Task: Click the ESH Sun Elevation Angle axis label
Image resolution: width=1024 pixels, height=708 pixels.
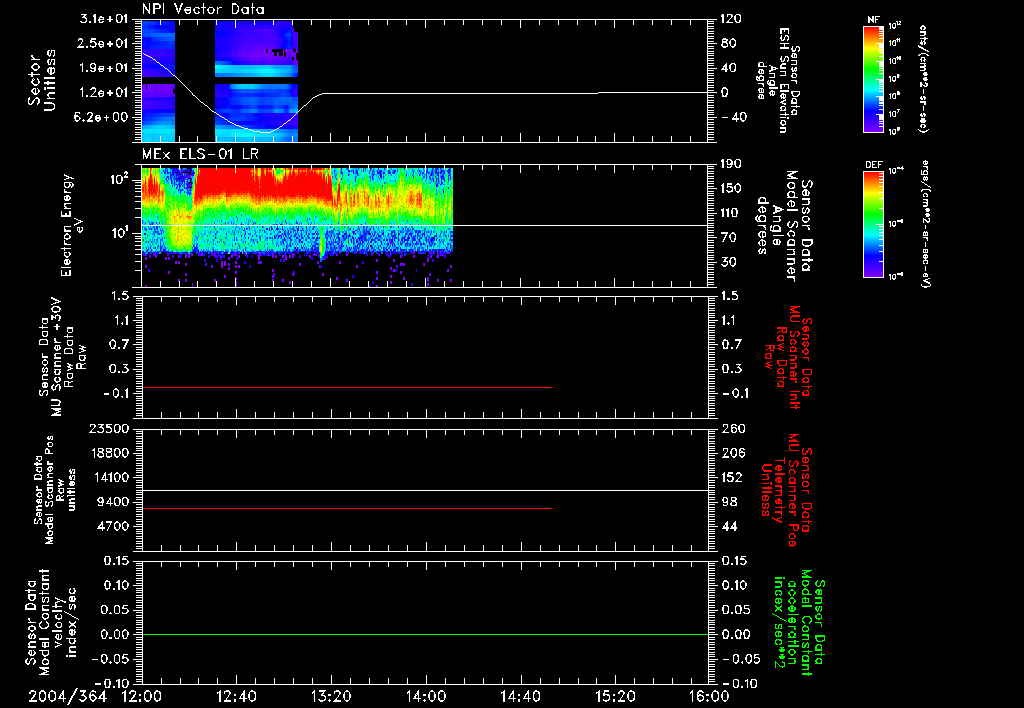Action: pos(778,80)
